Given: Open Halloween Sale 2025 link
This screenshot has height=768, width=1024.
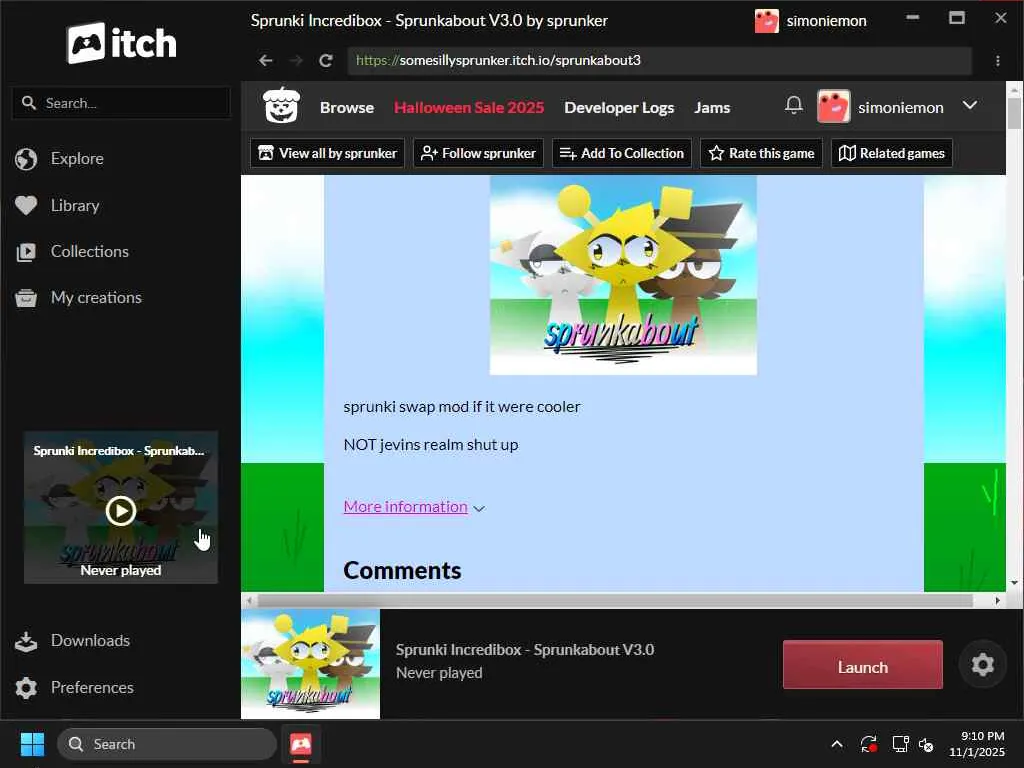Looking at the screenshot, I should point(469,108).
